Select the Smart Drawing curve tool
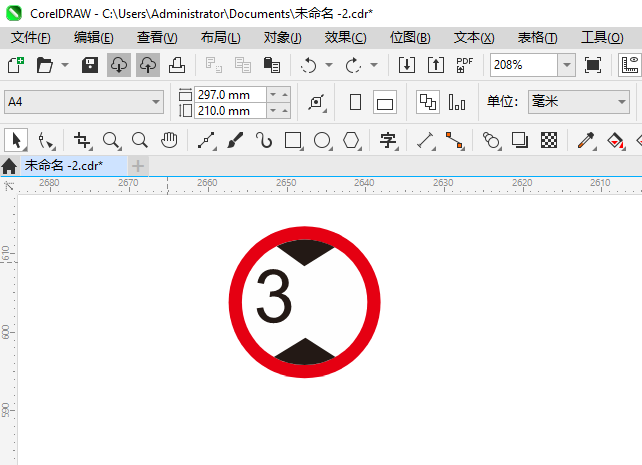The height and width of the screenshot is (465, 642). point(264,140)
